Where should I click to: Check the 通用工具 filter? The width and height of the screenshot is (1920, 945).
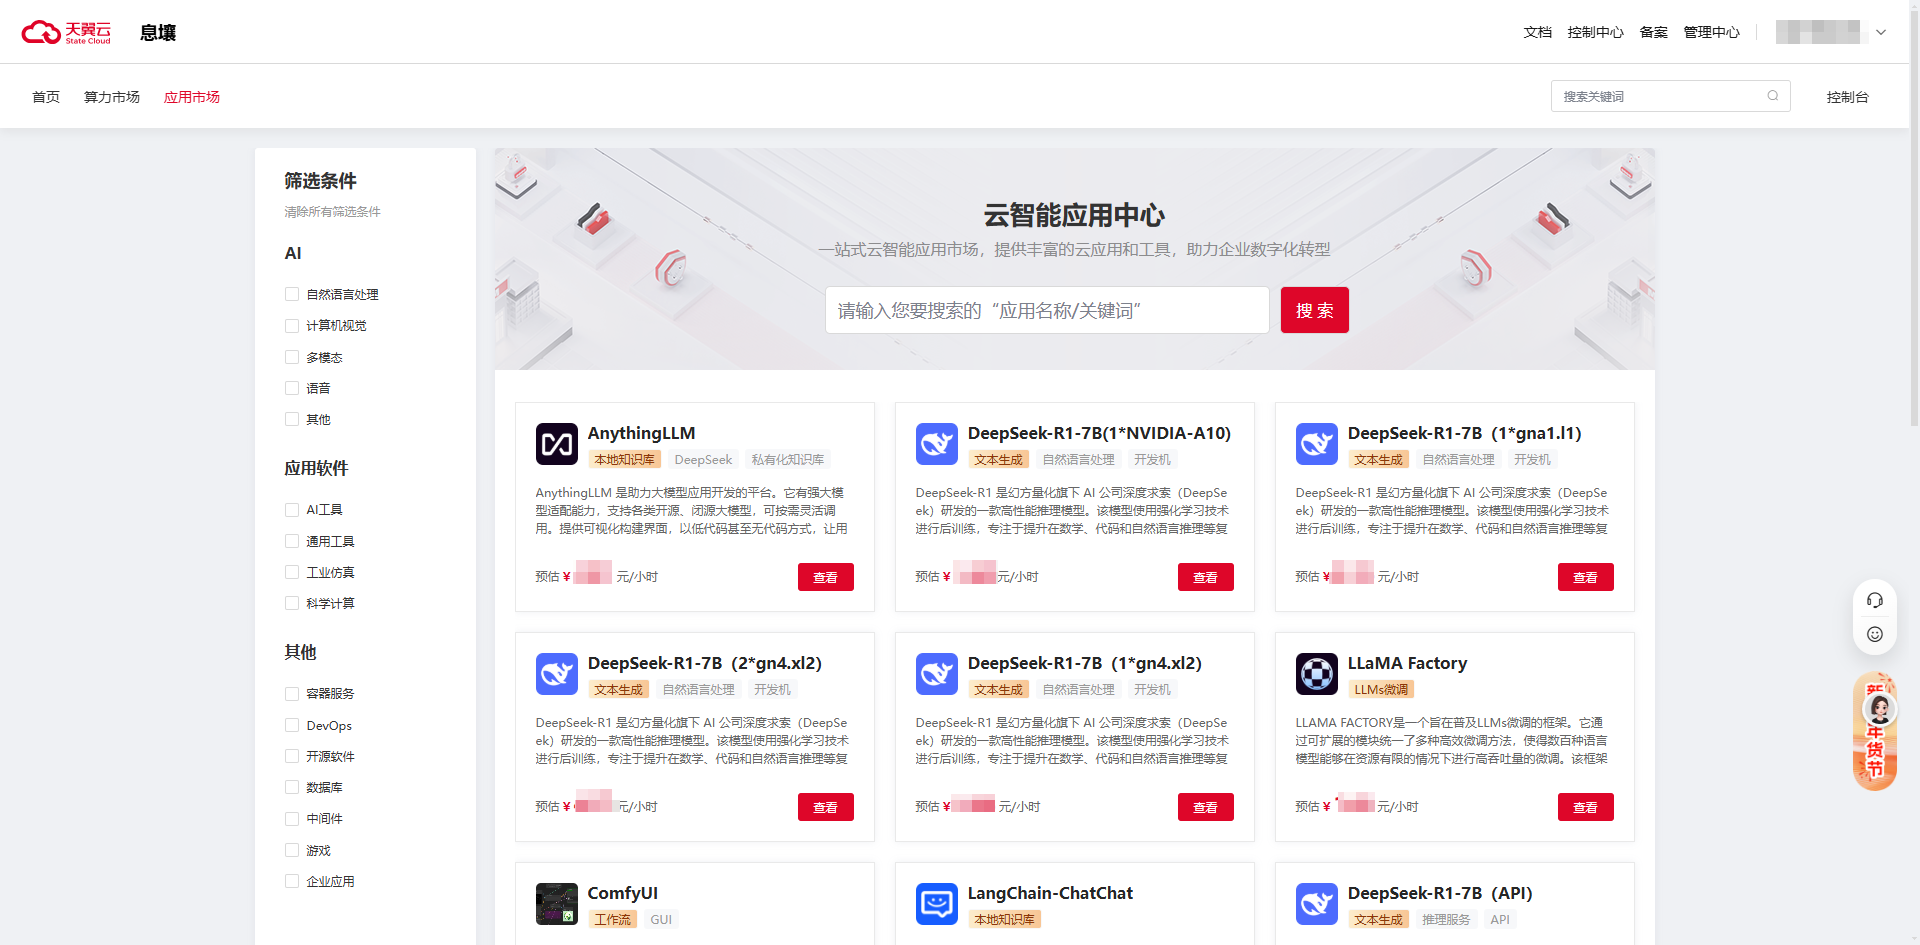pos(292,541)
